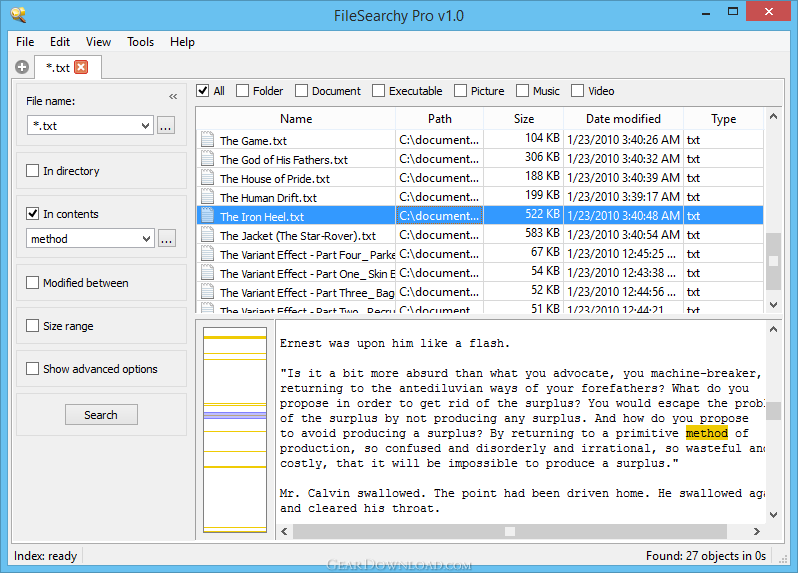Click file icon of The Human Drift.txt

point(207,196)
